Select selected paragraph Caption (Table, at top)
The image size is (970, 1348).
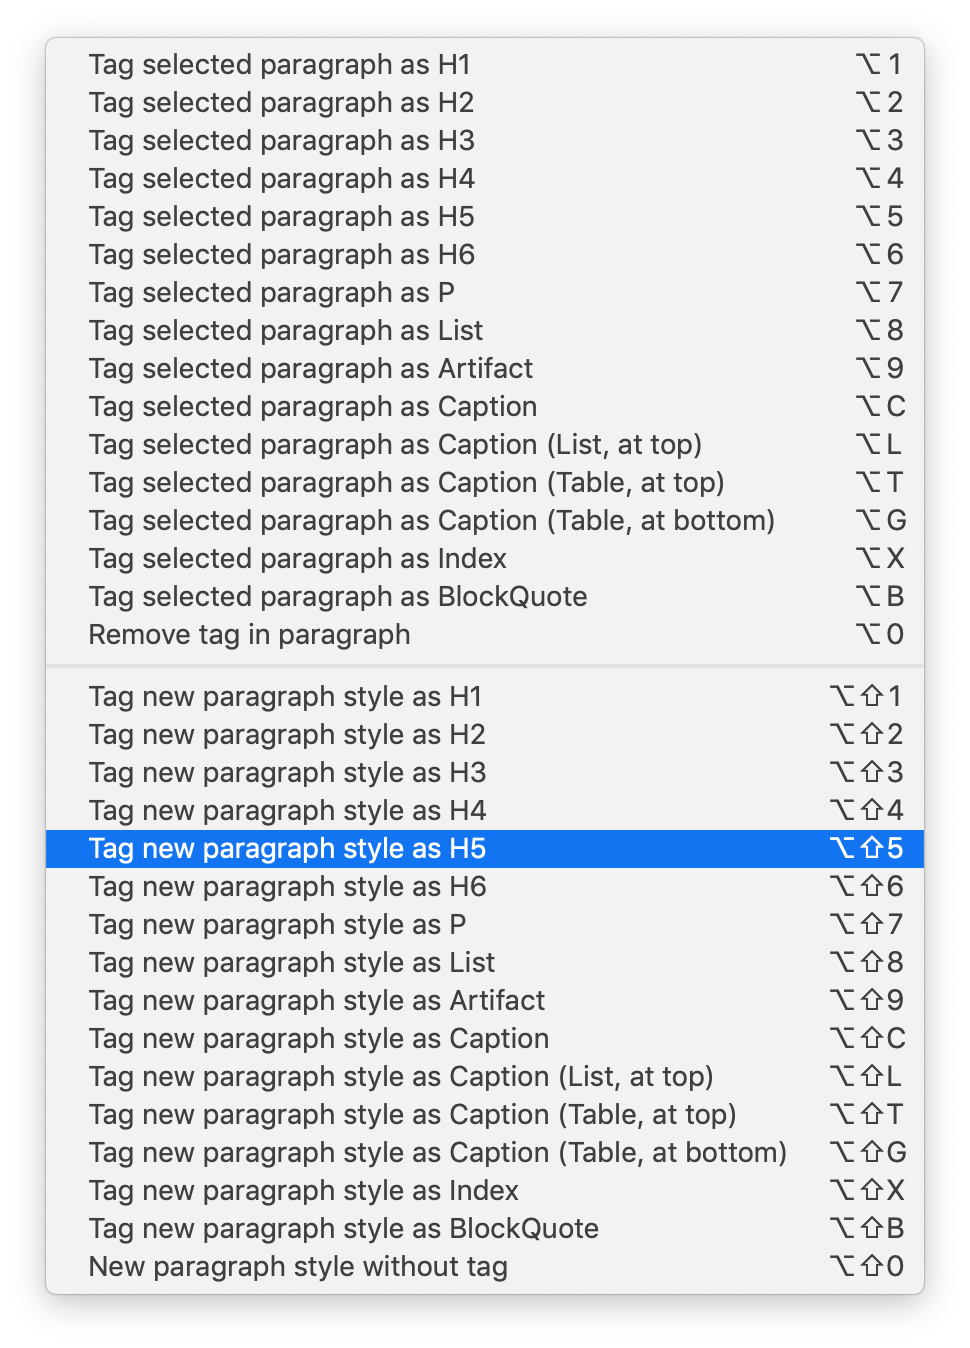click(485, 482)
